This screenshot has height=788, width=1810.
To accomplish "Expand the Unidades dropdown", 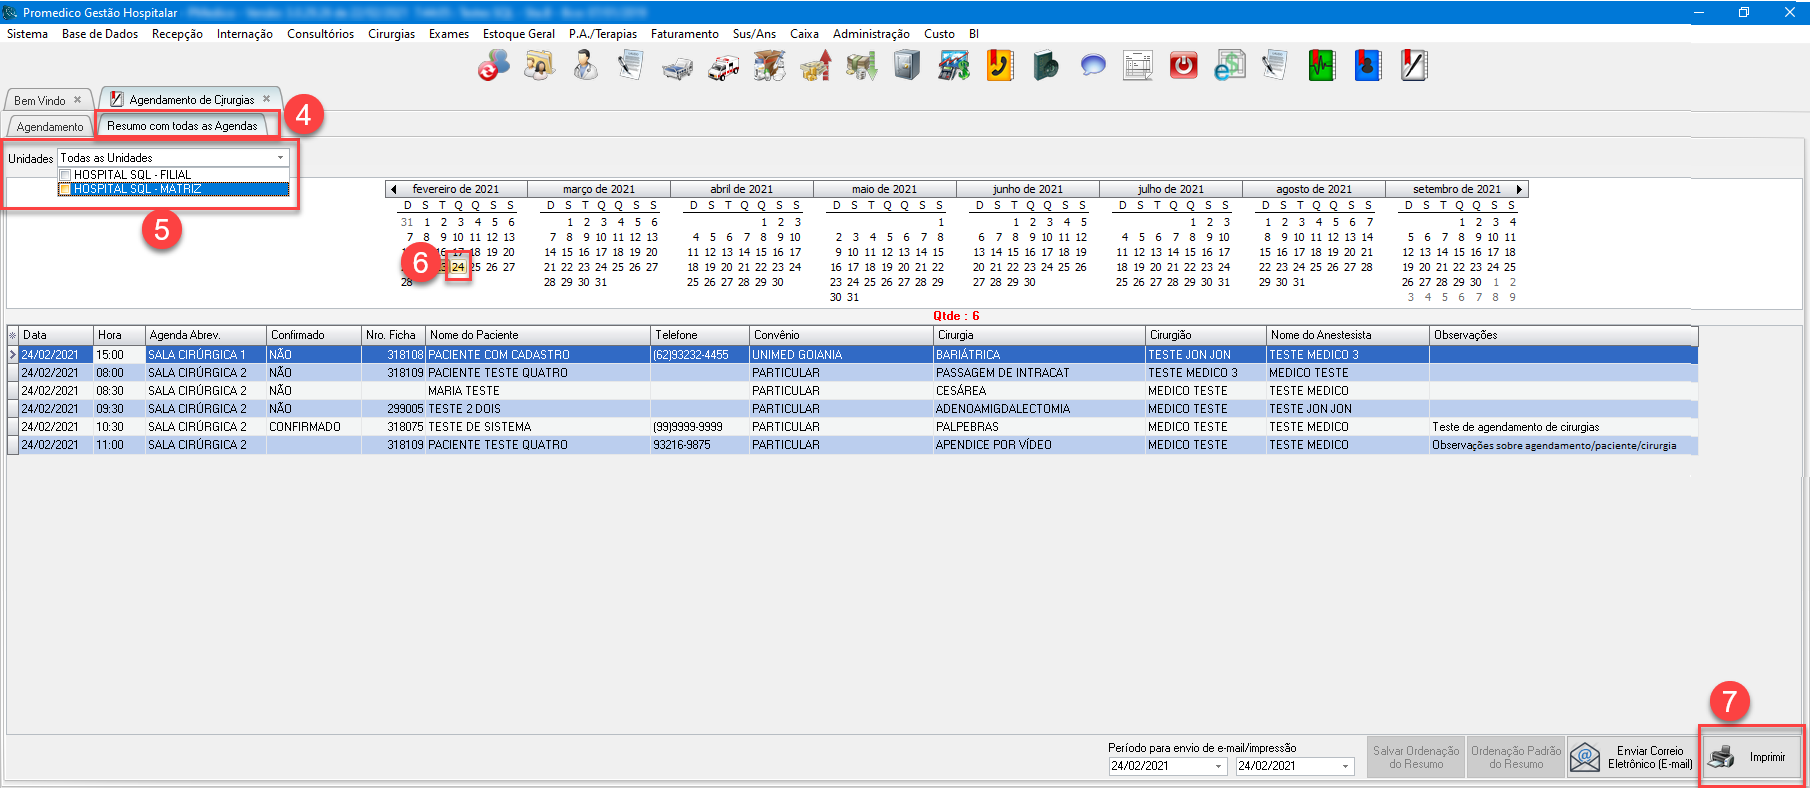I will click(x=280, y=158).
